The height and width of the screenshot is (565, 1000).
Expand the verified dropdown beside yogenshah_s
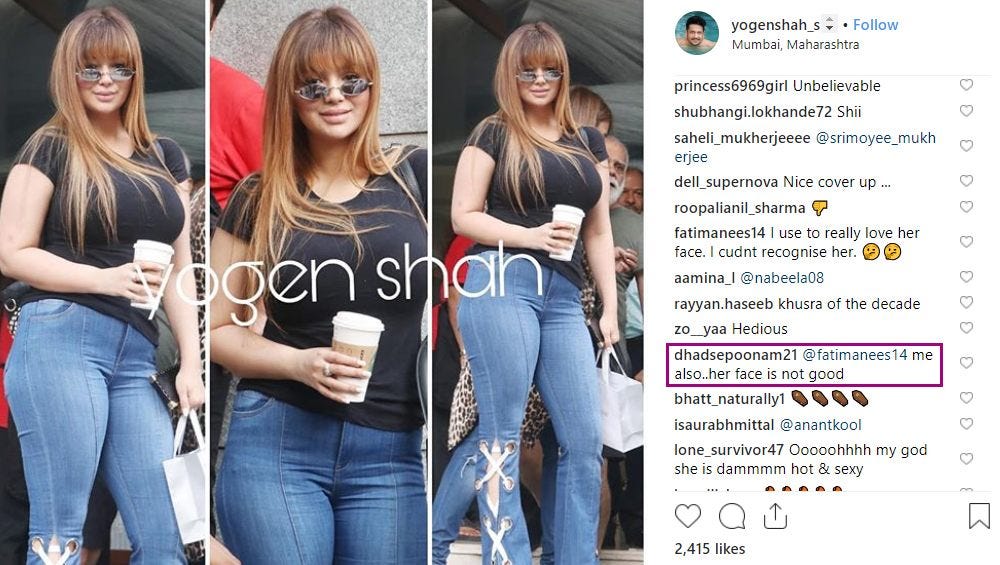(829, 25)
